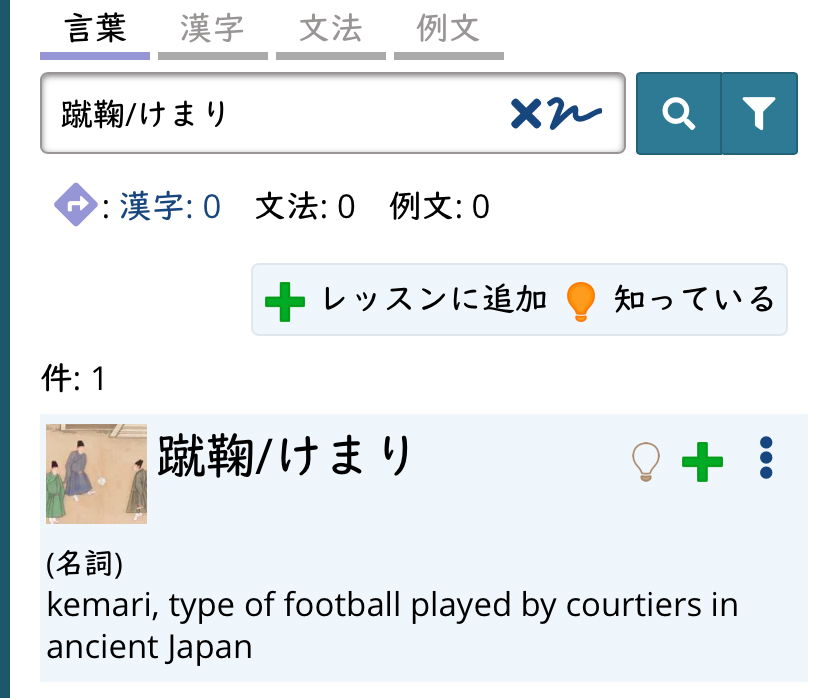Switch to the 言葉 tab
The width and height of the screenshot is (828, 698).
96,29
